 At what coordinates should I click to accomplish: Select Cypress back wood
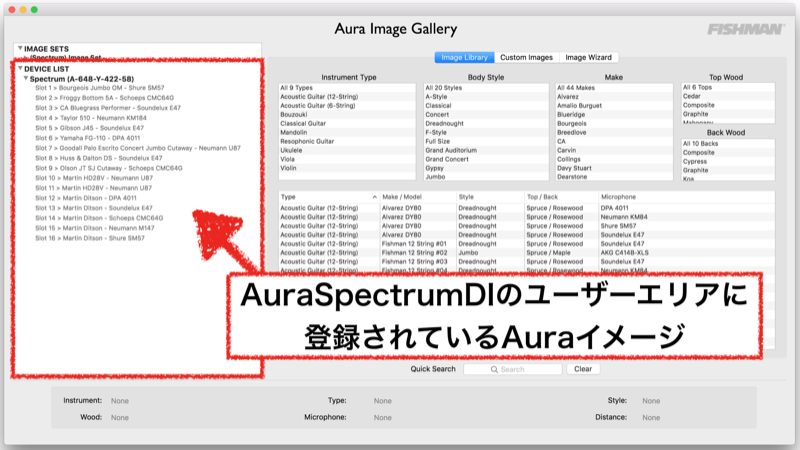tap(728, 162)
